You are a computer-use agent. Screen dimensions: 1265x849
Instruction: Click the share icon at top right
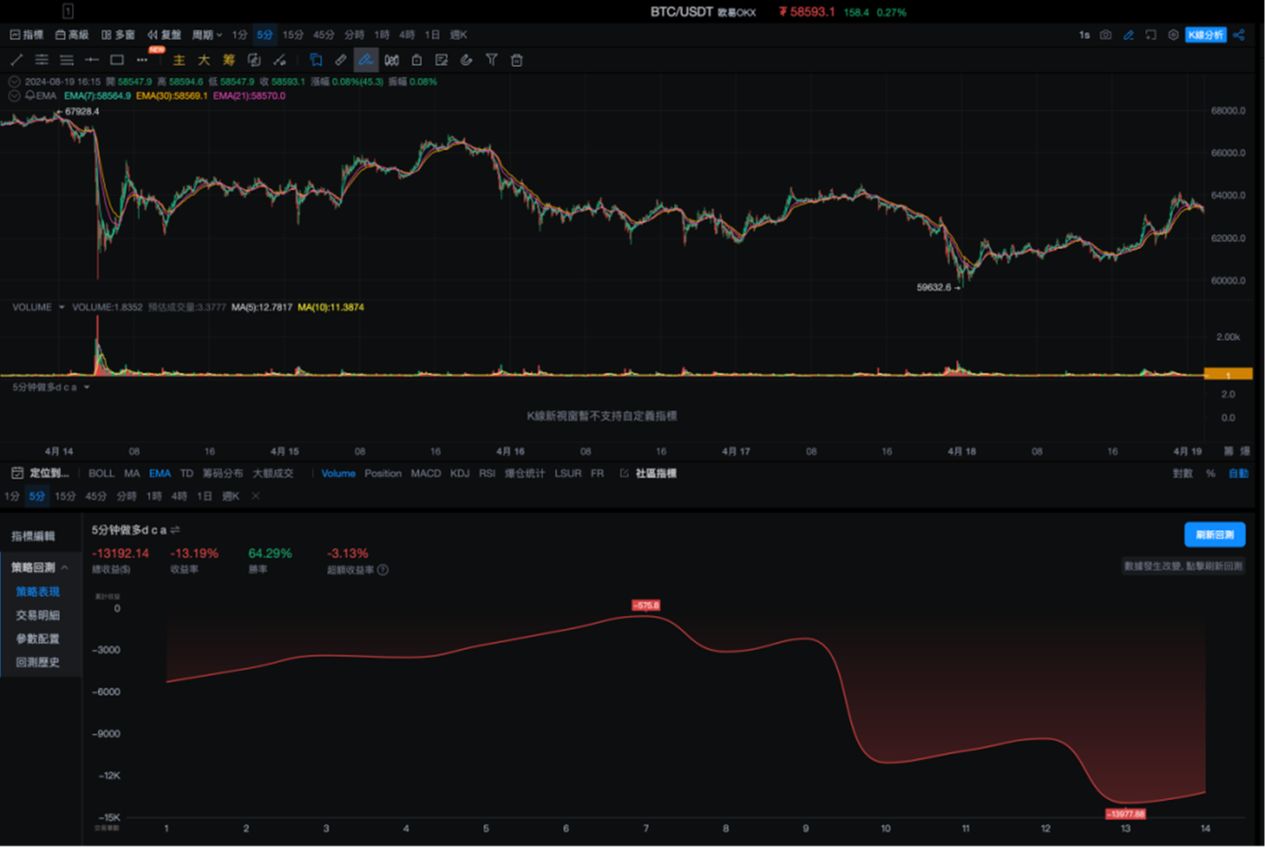click(x=1239, y=35)
